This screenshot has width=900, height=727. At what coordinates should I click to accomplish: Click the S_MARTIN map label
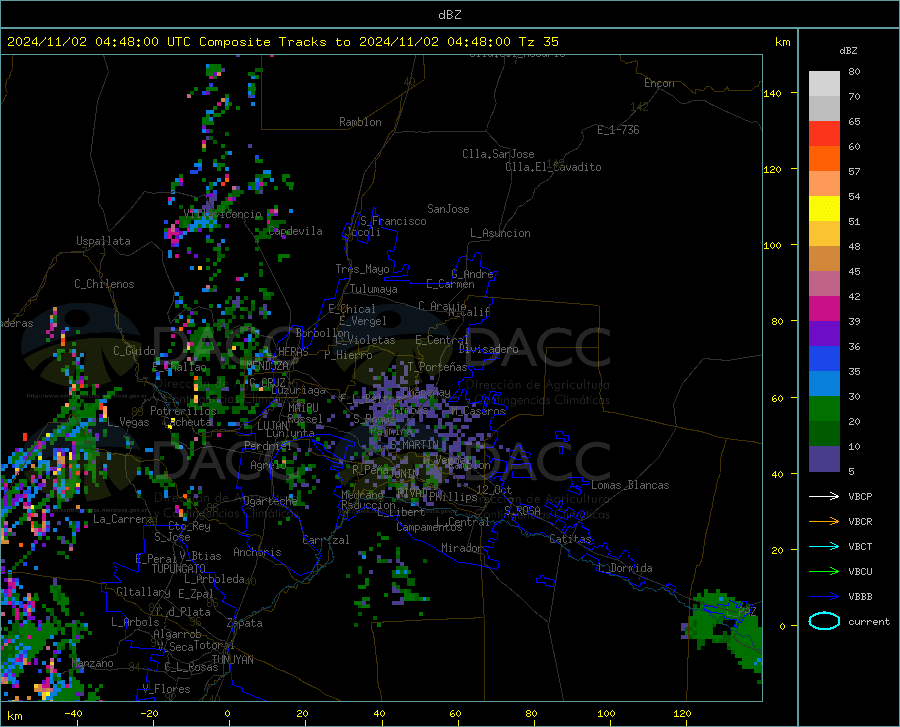click(x=415, y=445)
